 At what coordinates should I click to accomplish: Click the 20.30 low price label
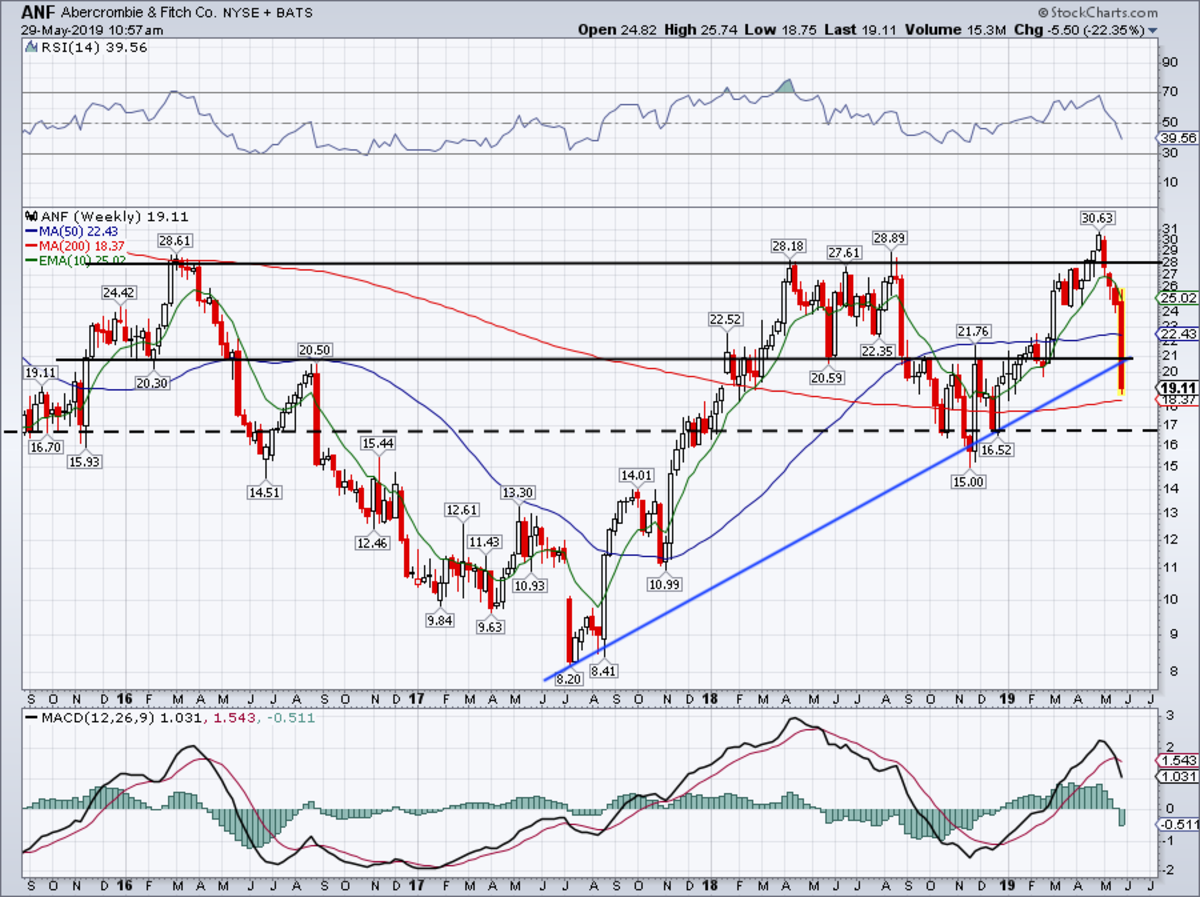point(153,381)
